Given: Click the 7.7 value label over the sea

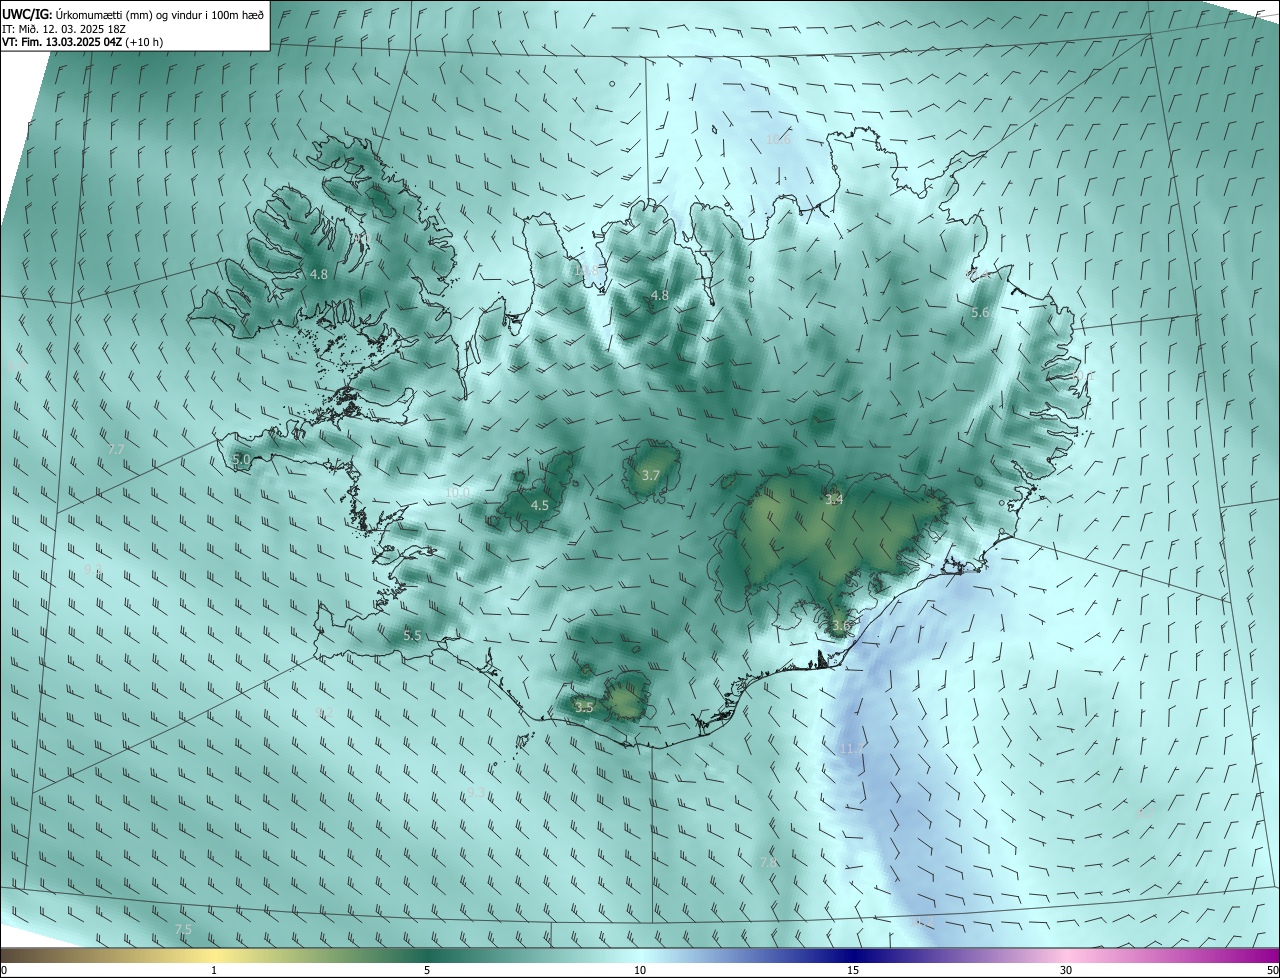Looking at the screenshot, I should pos(116,450).
